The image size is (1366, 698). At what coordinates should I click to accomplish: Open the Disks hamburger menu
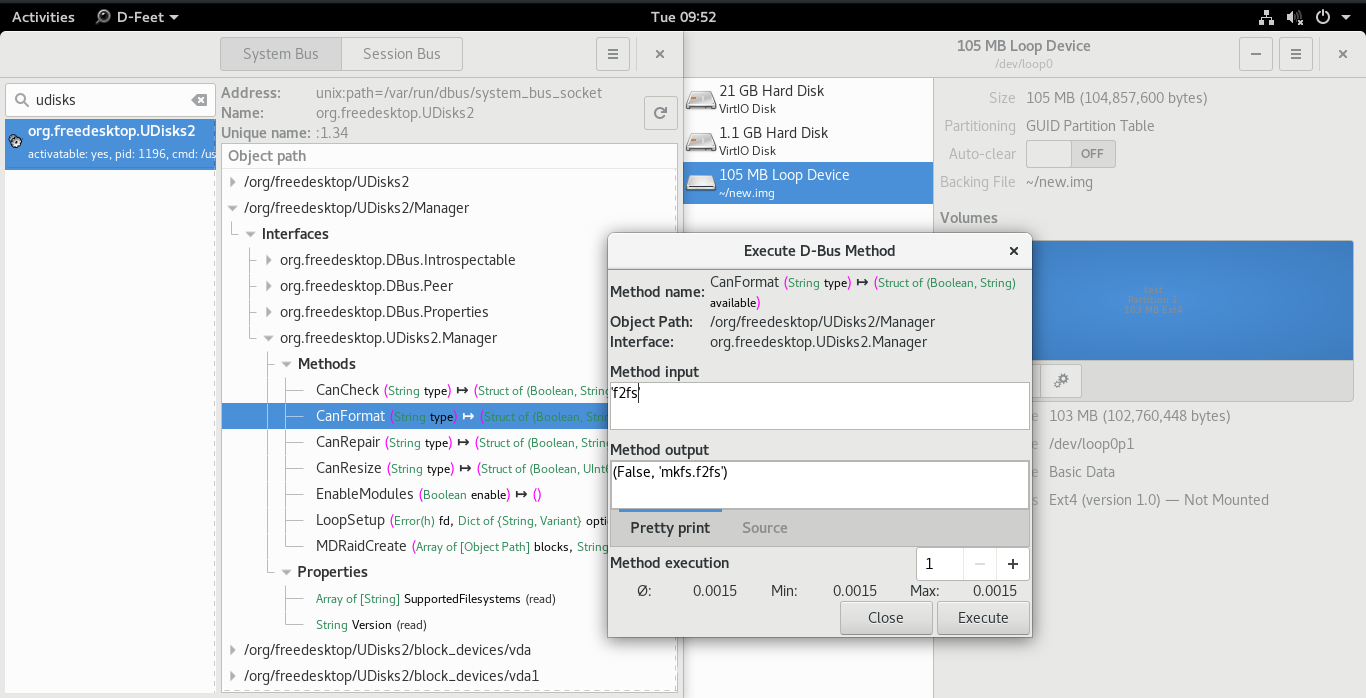[1296, 54]
